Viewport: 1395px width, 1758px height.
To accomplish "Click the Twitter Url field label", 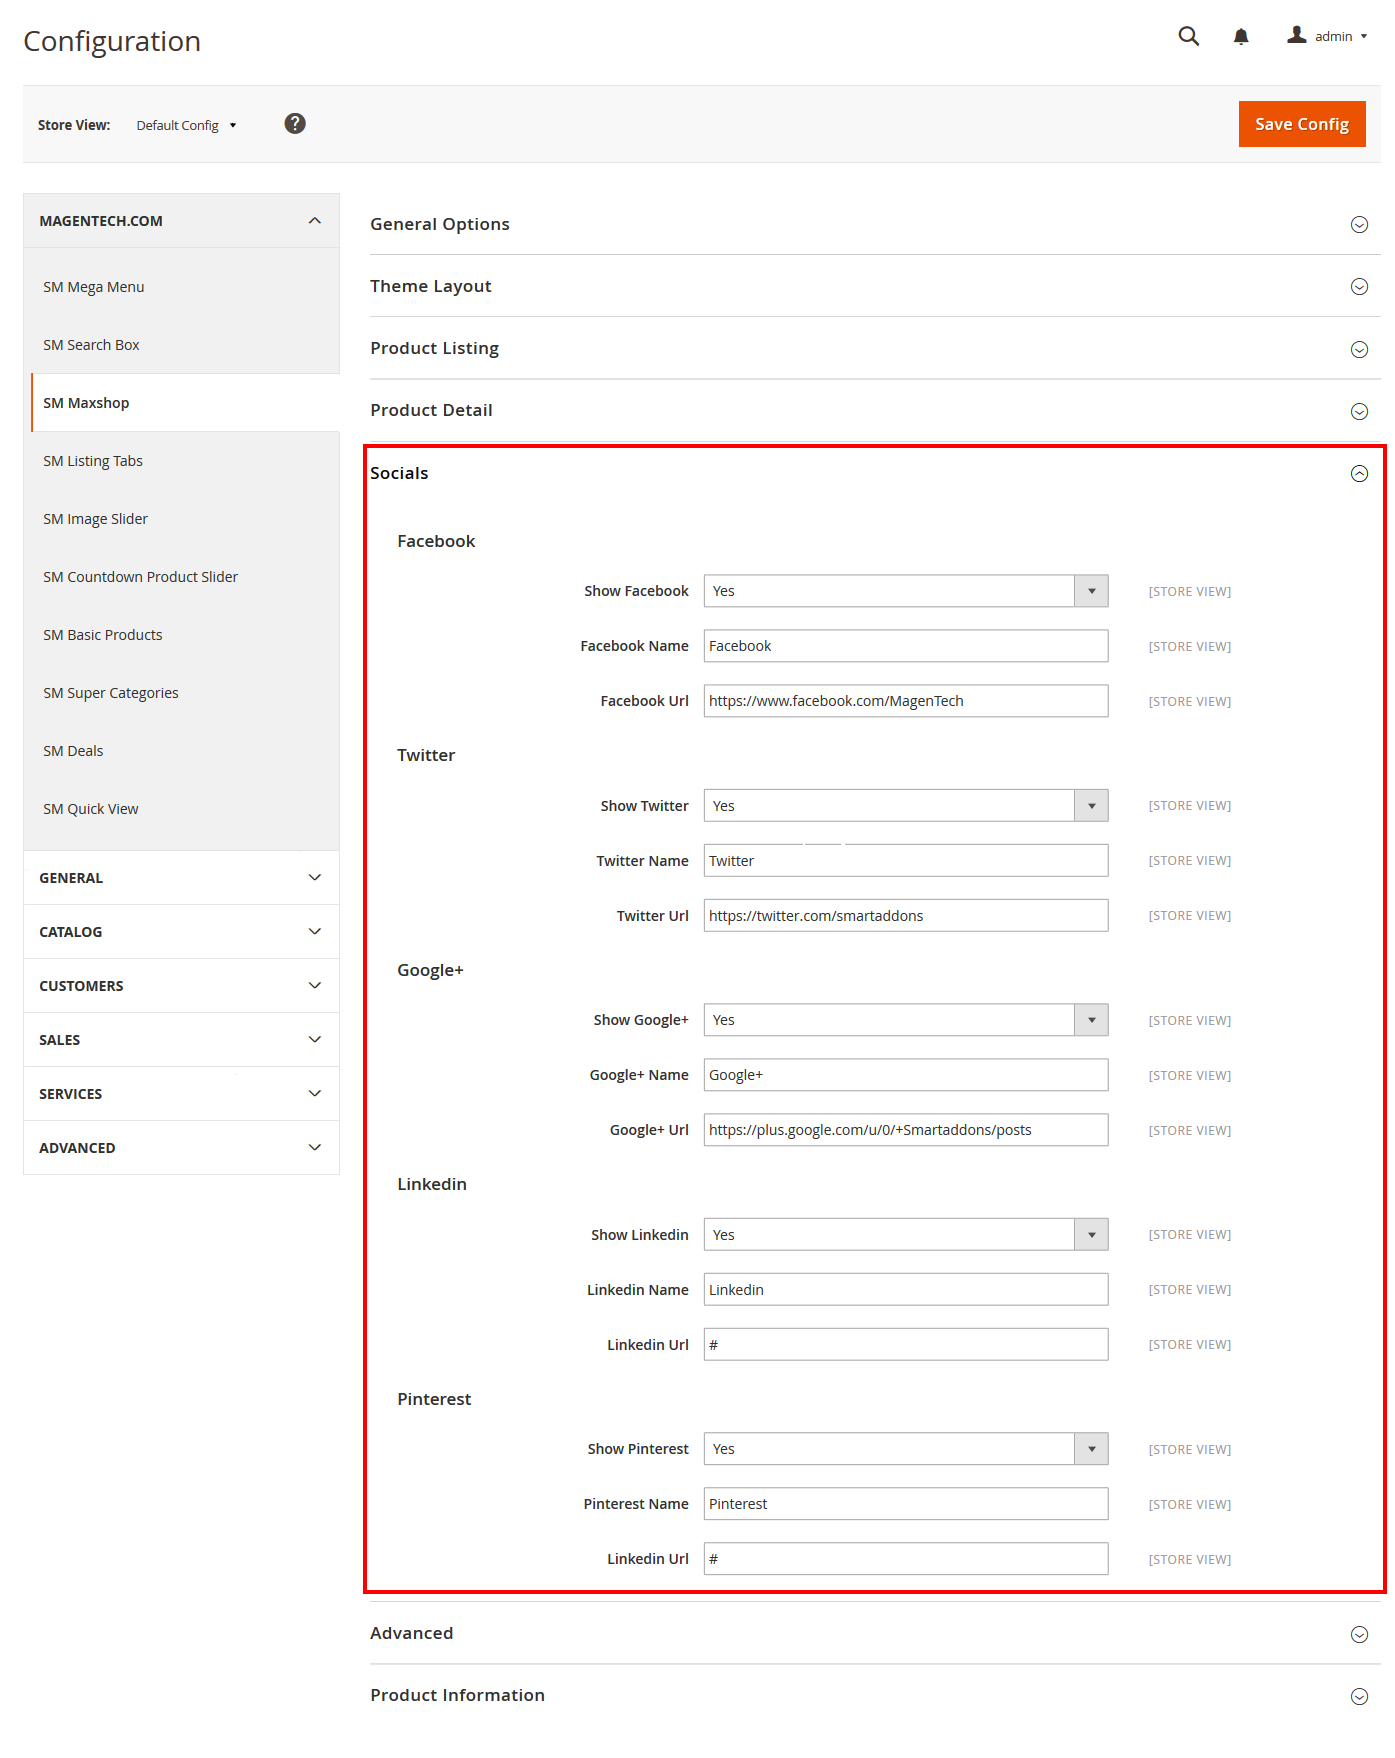I will pyautogui.click(x=652, y=916).
